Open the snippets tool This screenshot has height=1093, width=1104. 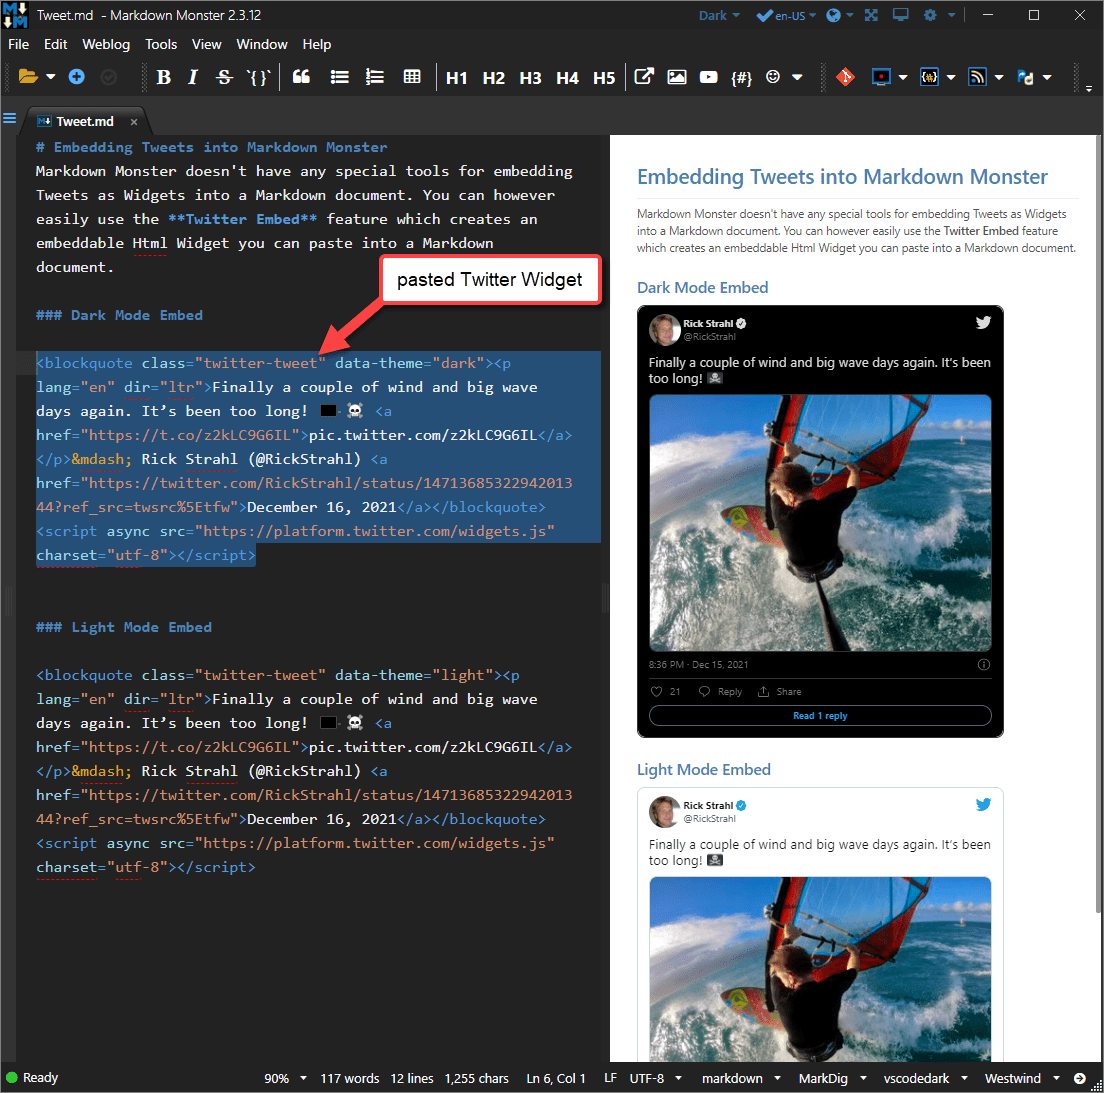tap(929, 77)
